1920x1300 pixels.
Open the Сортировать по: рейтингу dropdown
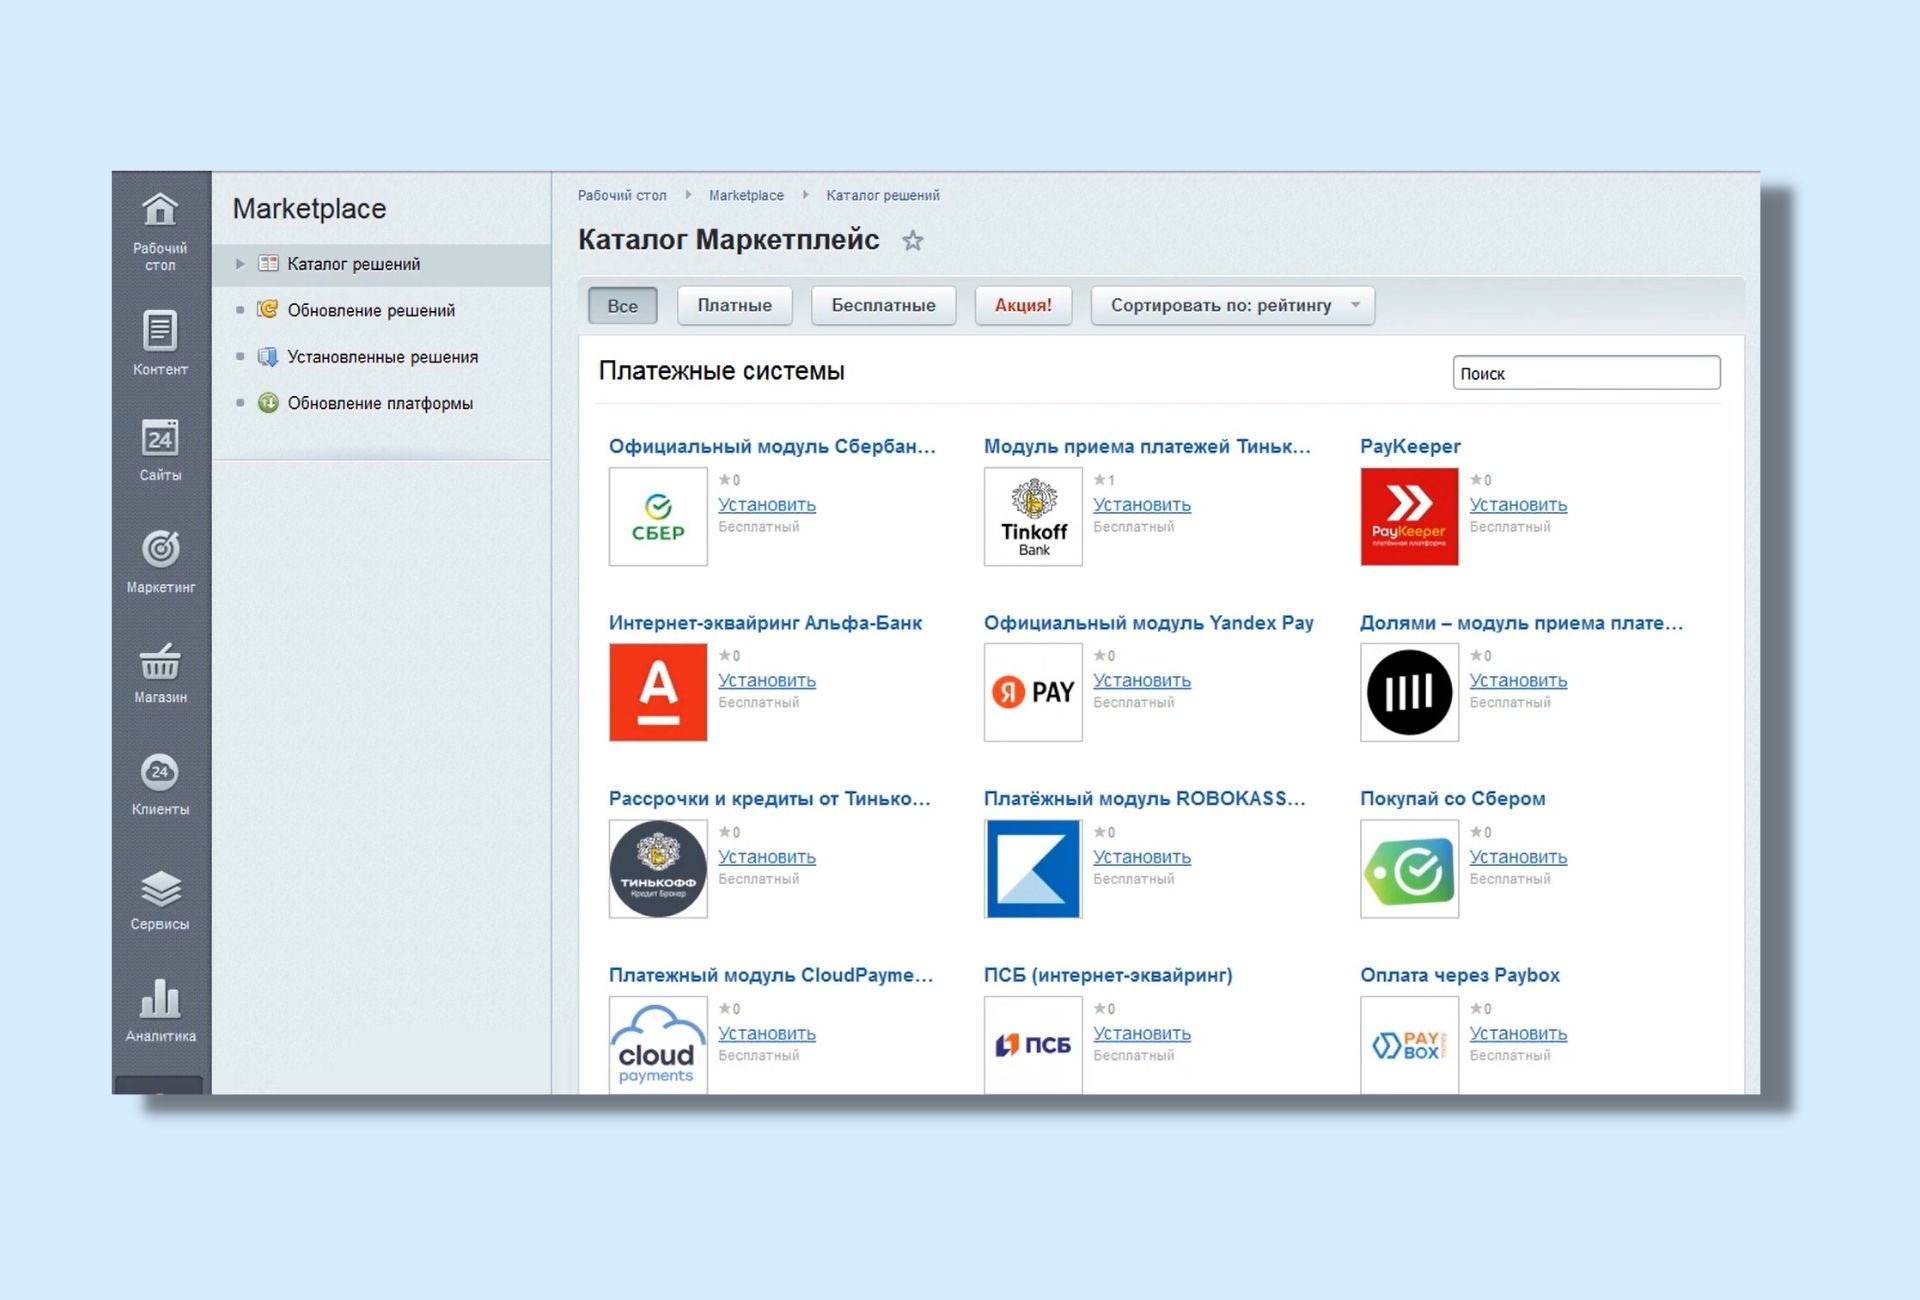1232,305
